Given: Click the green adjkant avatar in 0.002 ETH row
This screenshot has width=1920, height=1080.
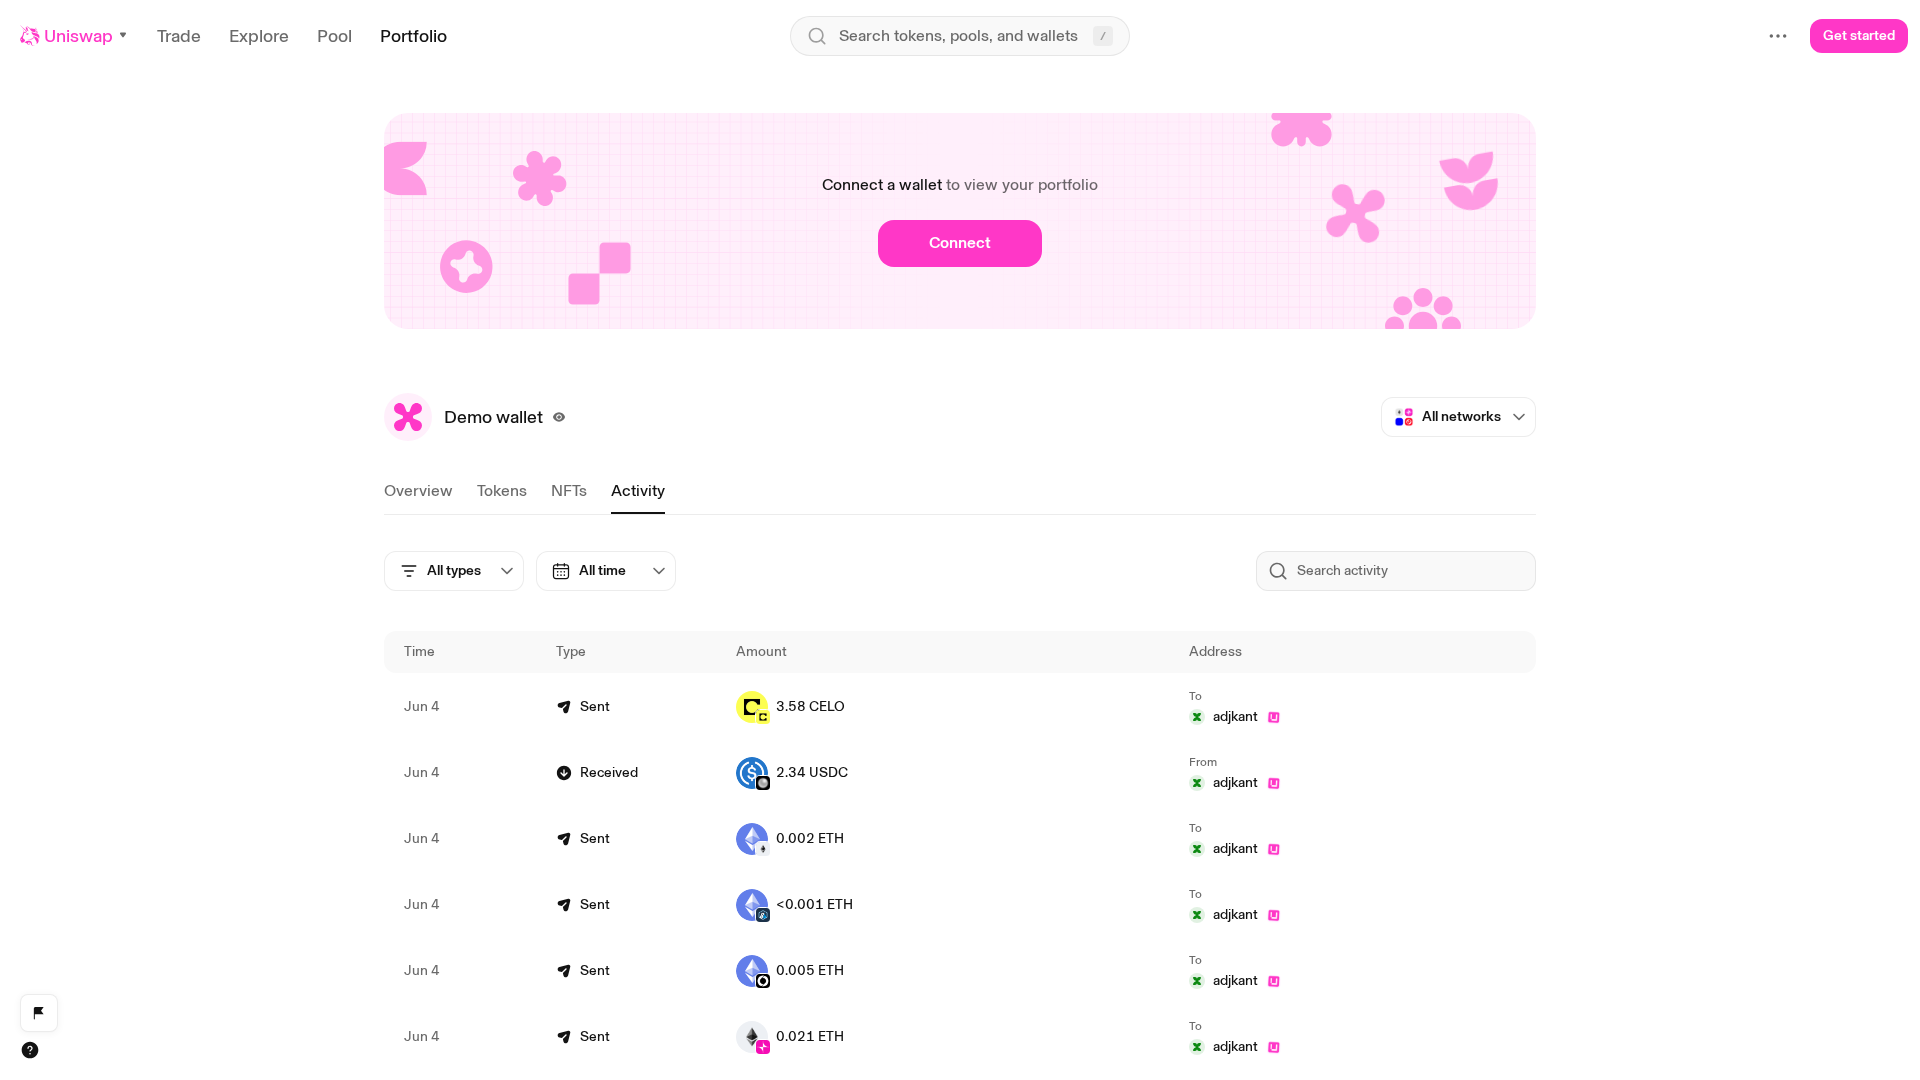Looking at the screenshot, I should [x=1197, y=849].
